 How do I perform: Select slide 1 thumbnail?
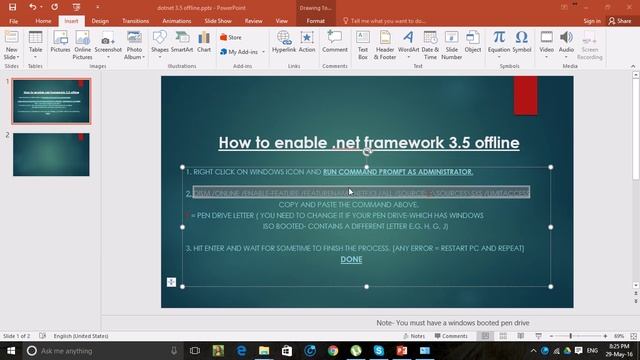51,101
